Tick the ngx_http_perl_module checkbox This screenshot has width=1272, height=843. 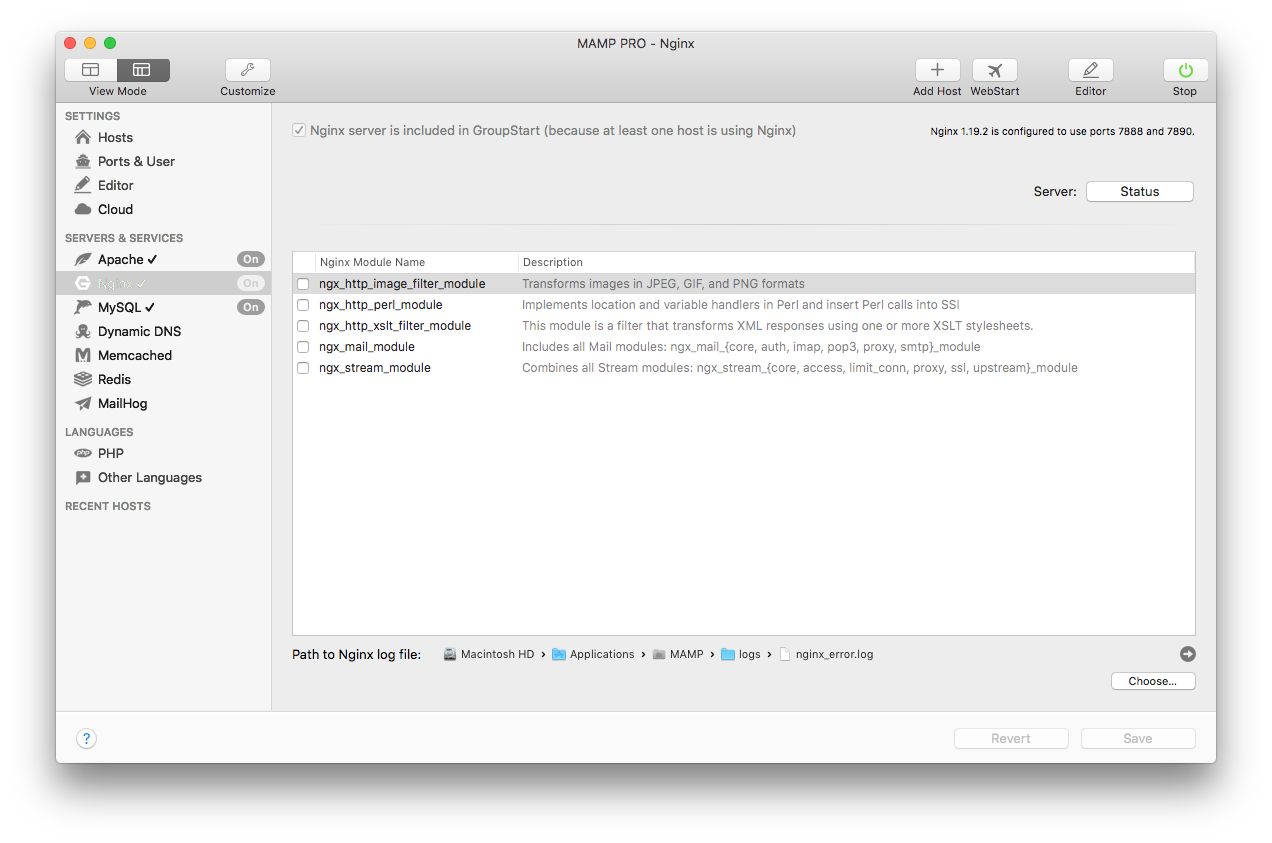click(x=303, y=305)
